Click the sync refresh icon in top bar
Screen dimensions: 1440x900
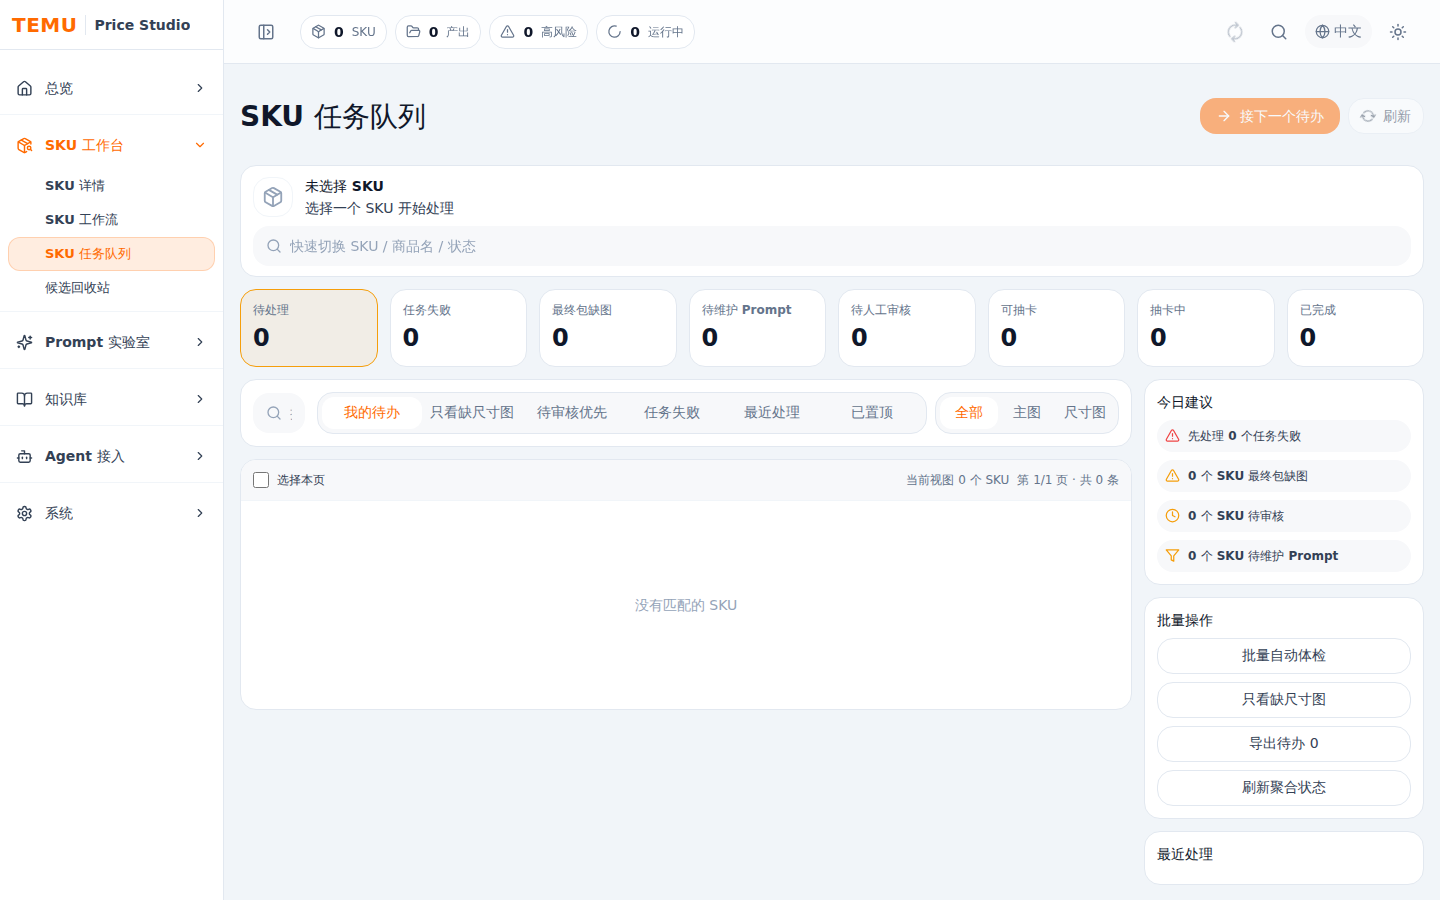point(1235,32)
